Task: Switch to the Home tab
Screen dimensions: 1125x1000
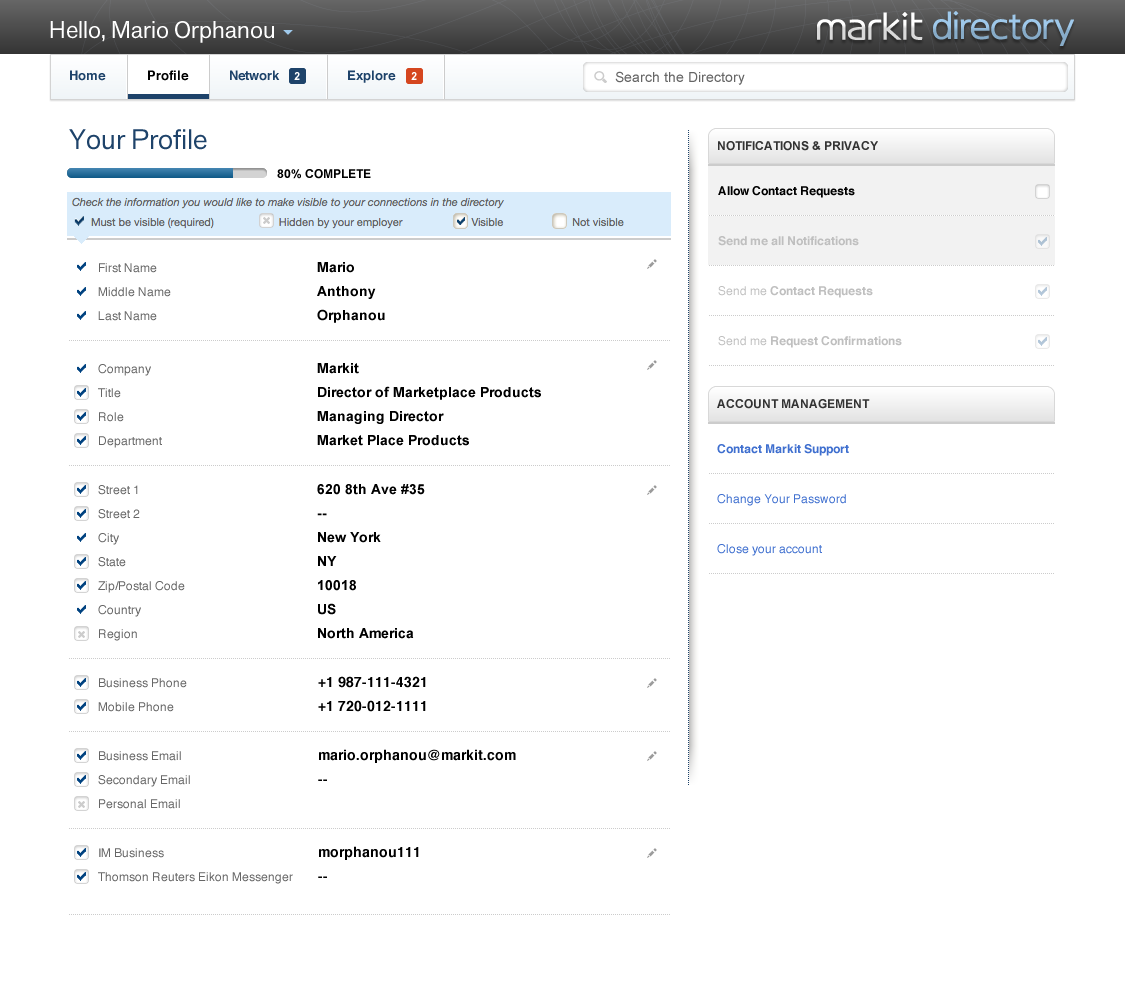Action: pyautogui.click(x=87, y=76)
